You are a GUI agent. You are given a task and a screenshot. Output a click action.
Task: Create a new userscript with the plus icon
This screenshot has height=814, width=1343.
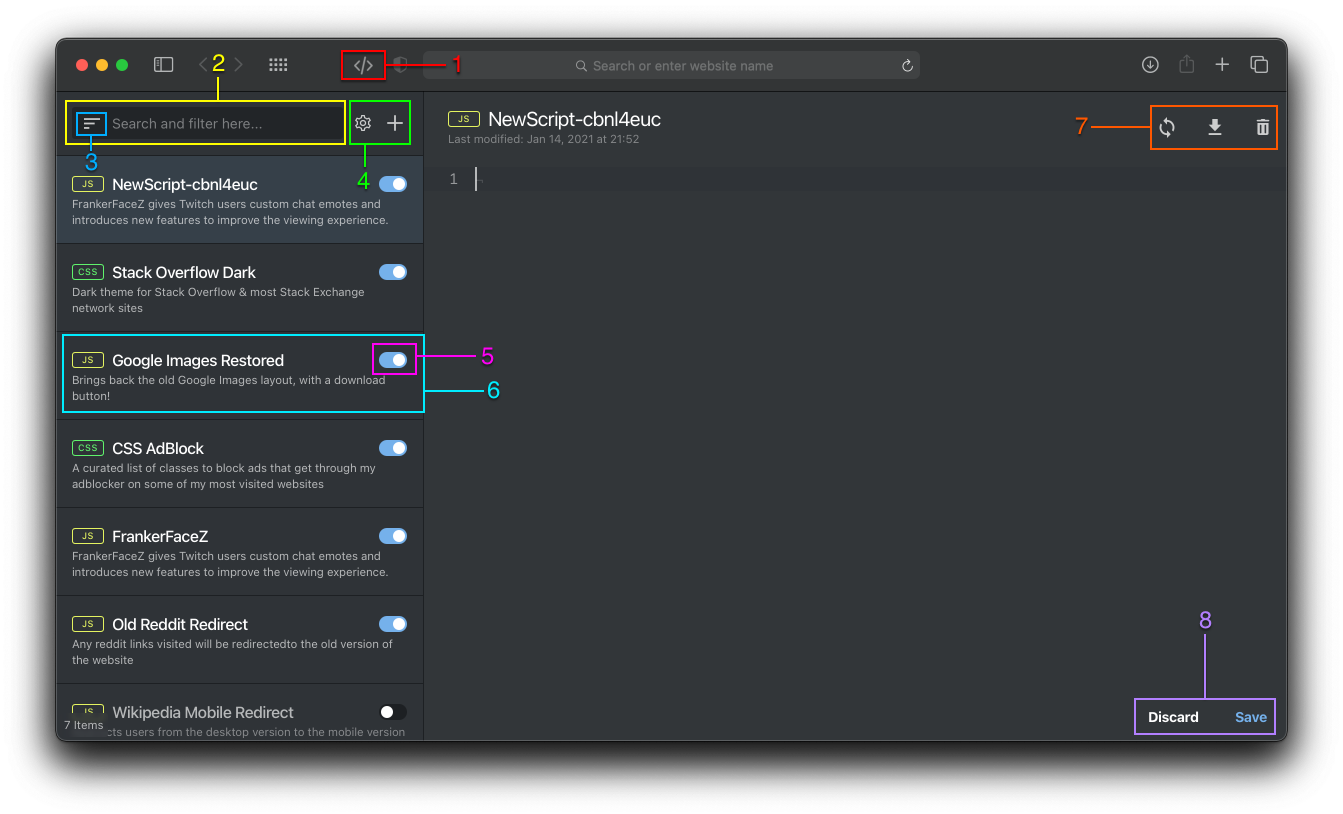click(x=394, y=121)
